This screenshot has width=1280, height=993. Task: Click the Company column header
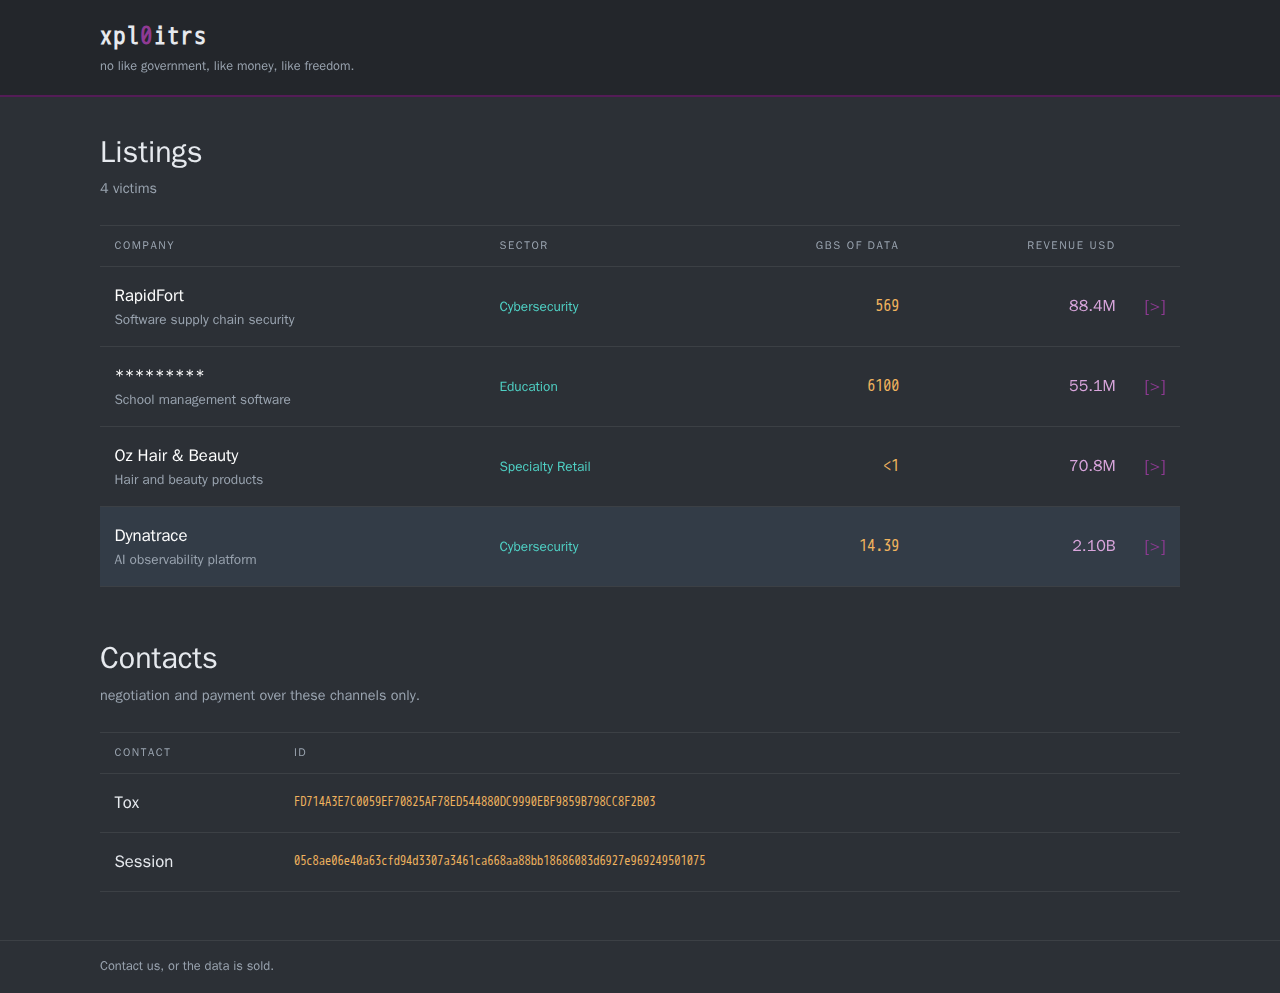pos(144,245)
